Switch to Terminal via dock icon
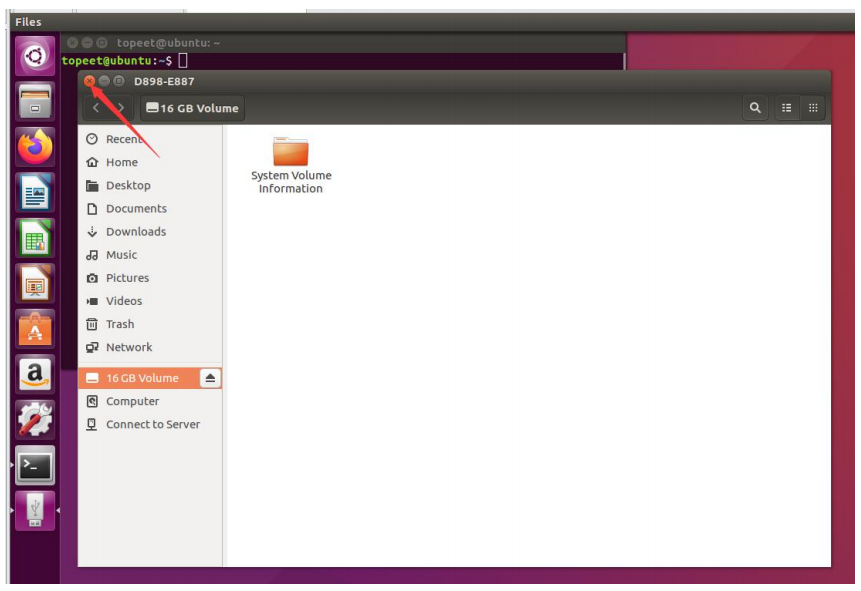This screenshot has width=861, height=591. tap(35, 466)
